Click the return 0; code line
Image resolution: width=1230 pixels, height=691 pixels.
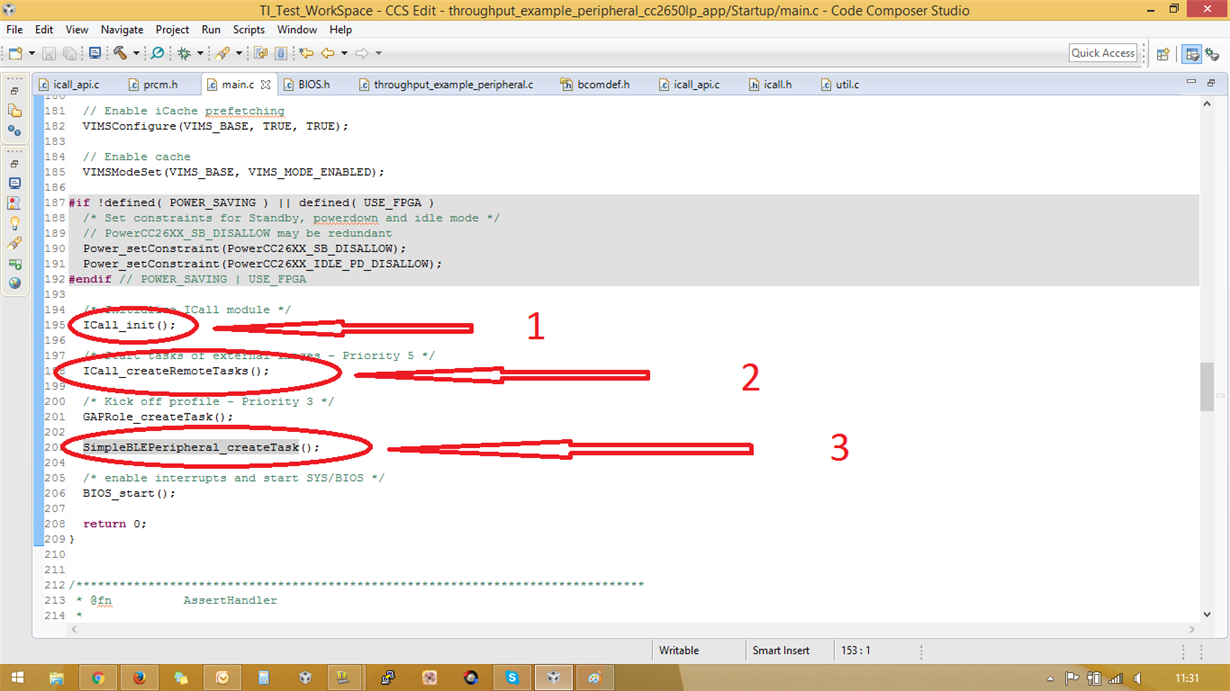point(114,524)
